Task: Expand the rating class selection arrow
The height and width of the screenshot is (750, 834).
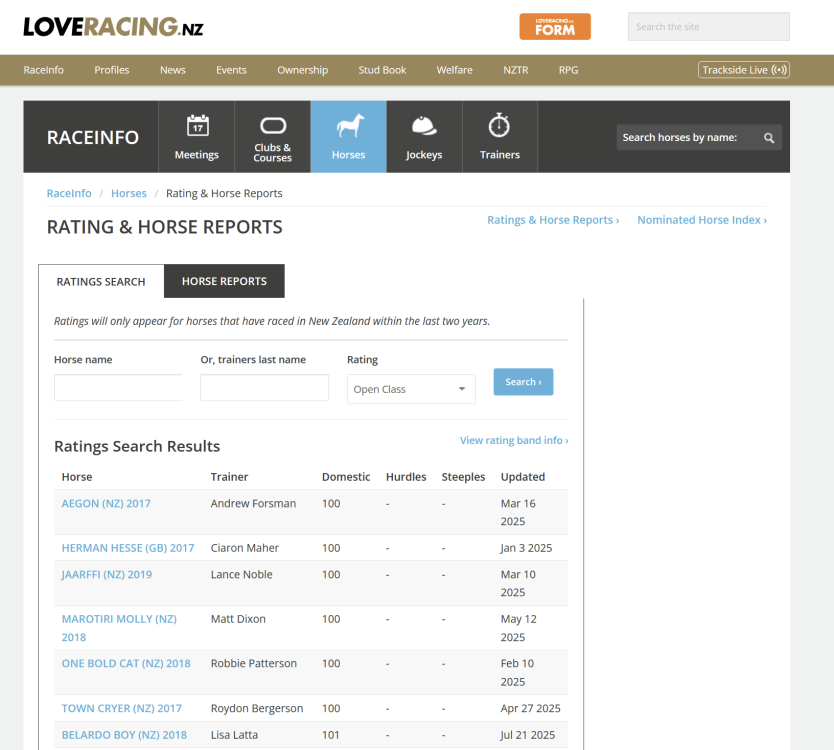Action: tap(461, 389)
